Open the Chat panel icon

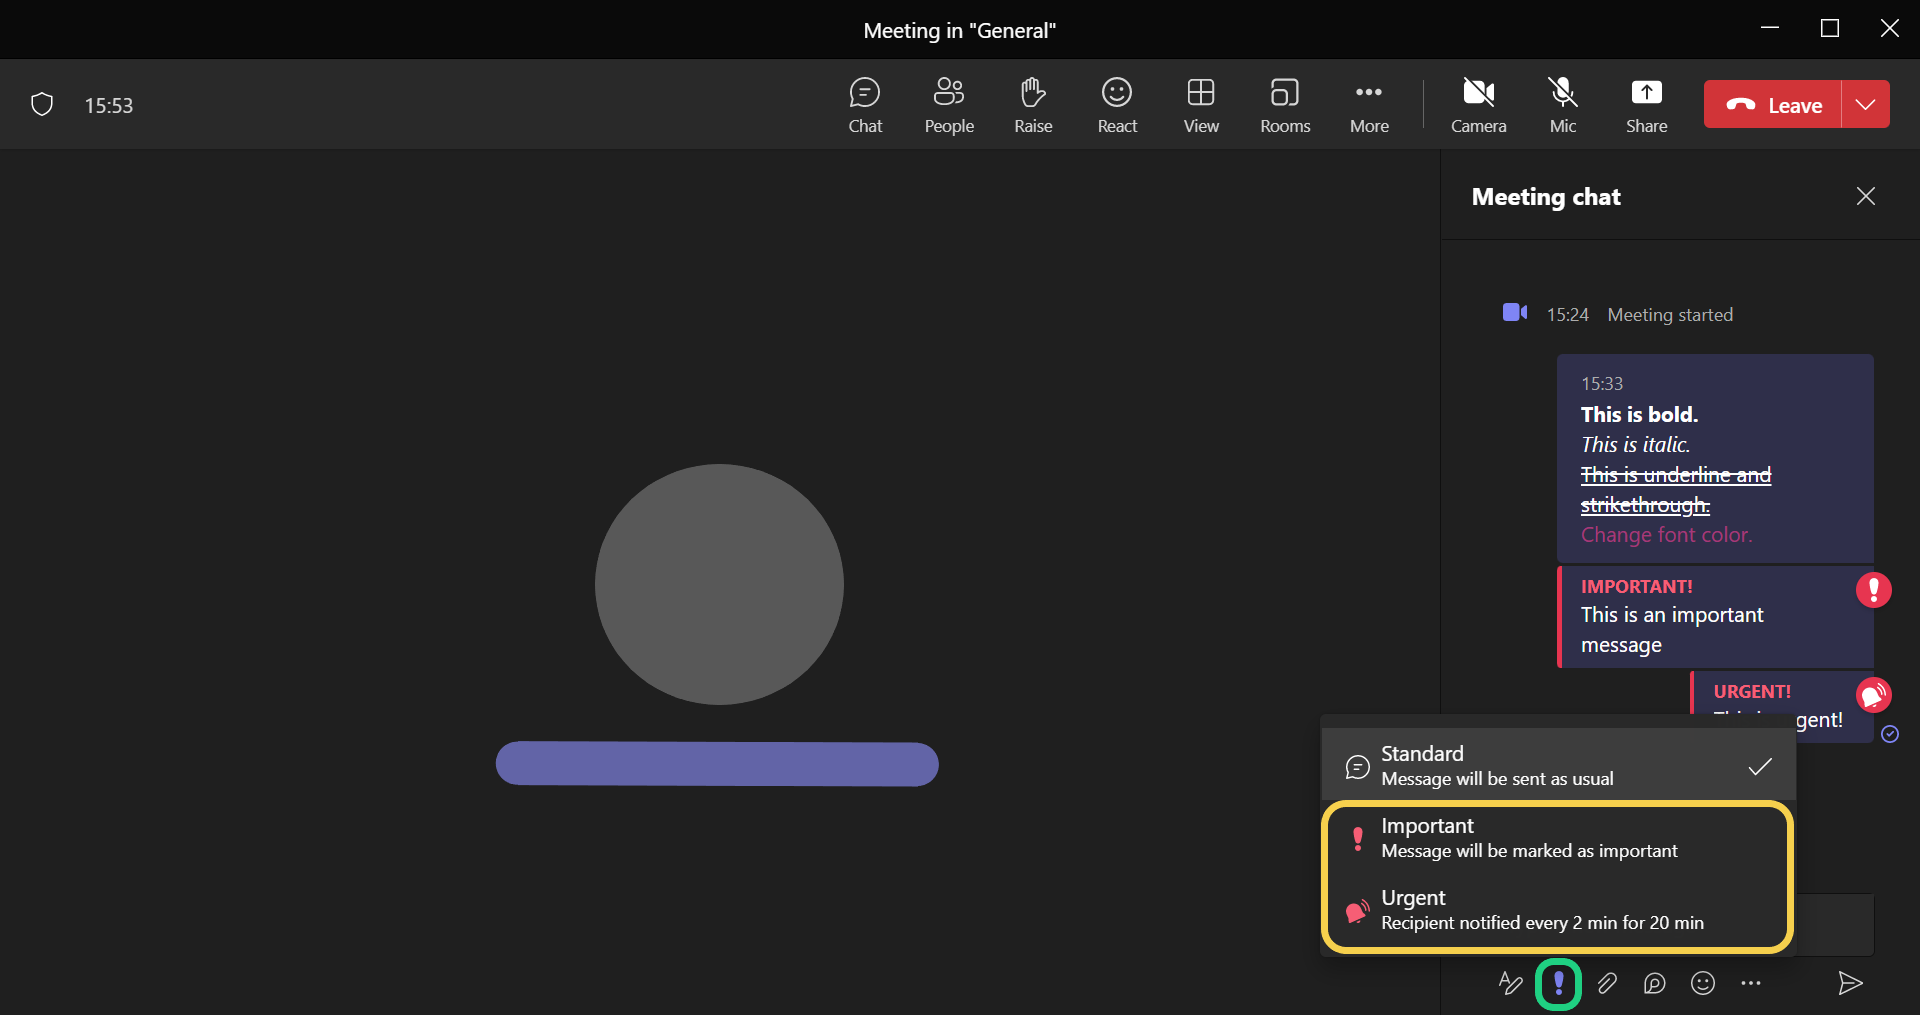[x=865, y=105]
